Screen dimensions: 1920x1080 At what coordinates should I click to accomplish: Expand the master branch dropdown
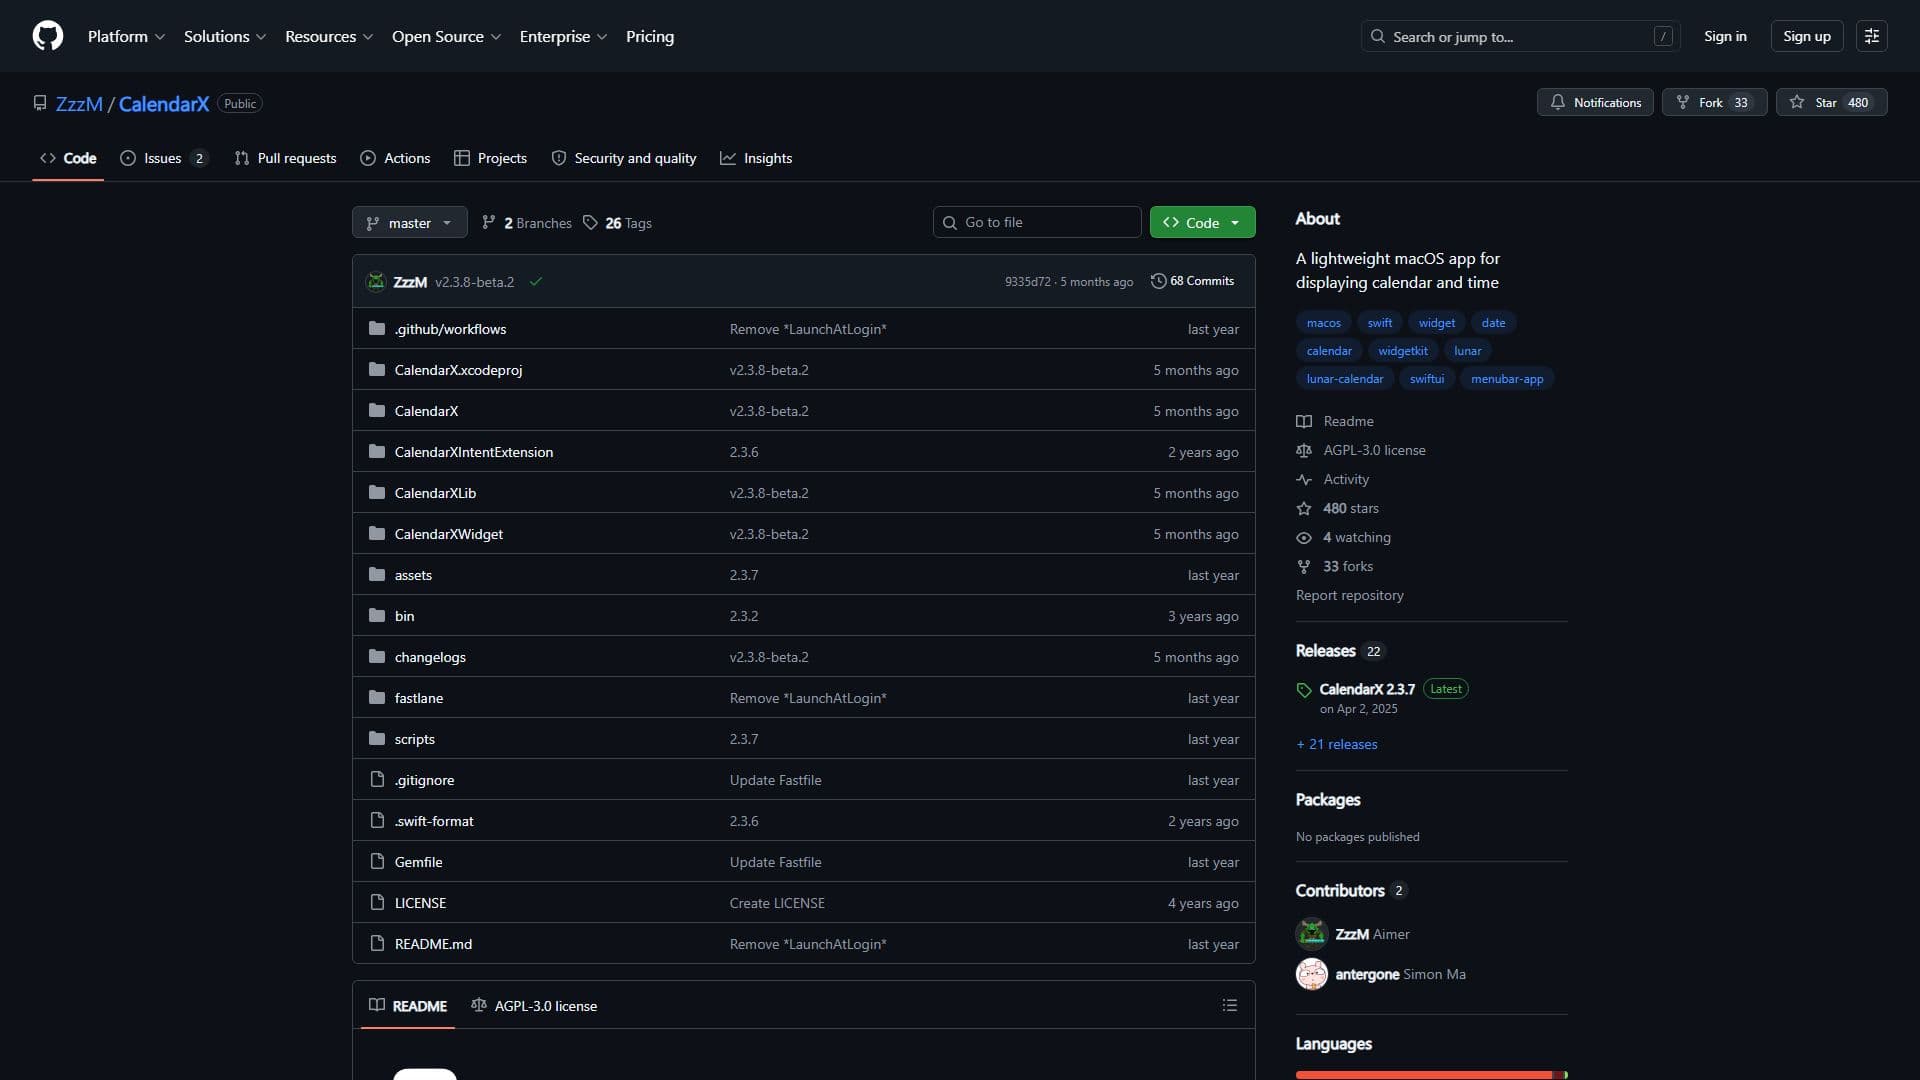point(409,222)
